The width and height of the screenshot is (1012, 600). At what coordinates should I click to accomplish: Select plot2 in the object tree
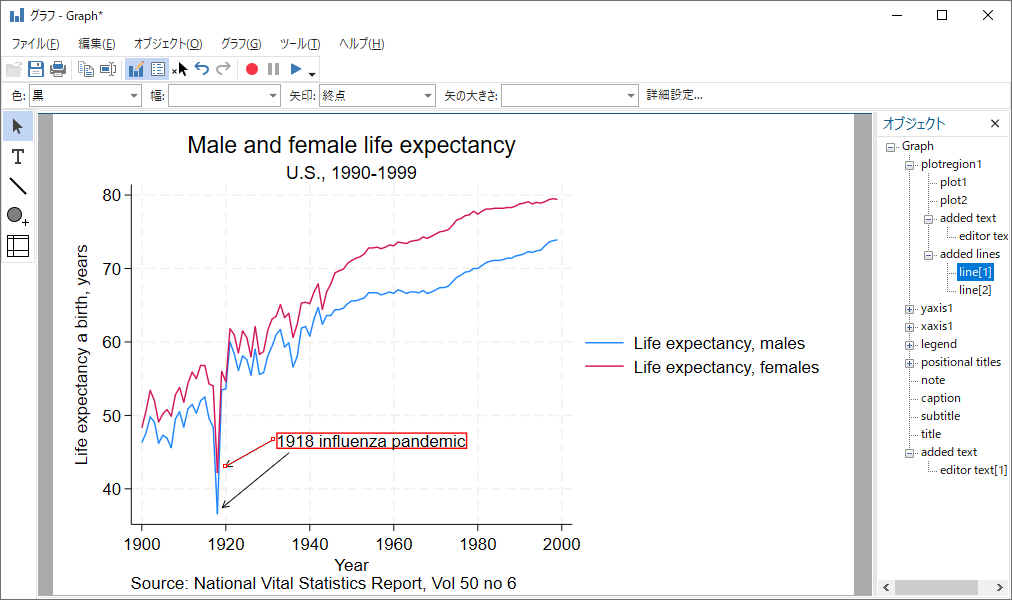(953, 200)
